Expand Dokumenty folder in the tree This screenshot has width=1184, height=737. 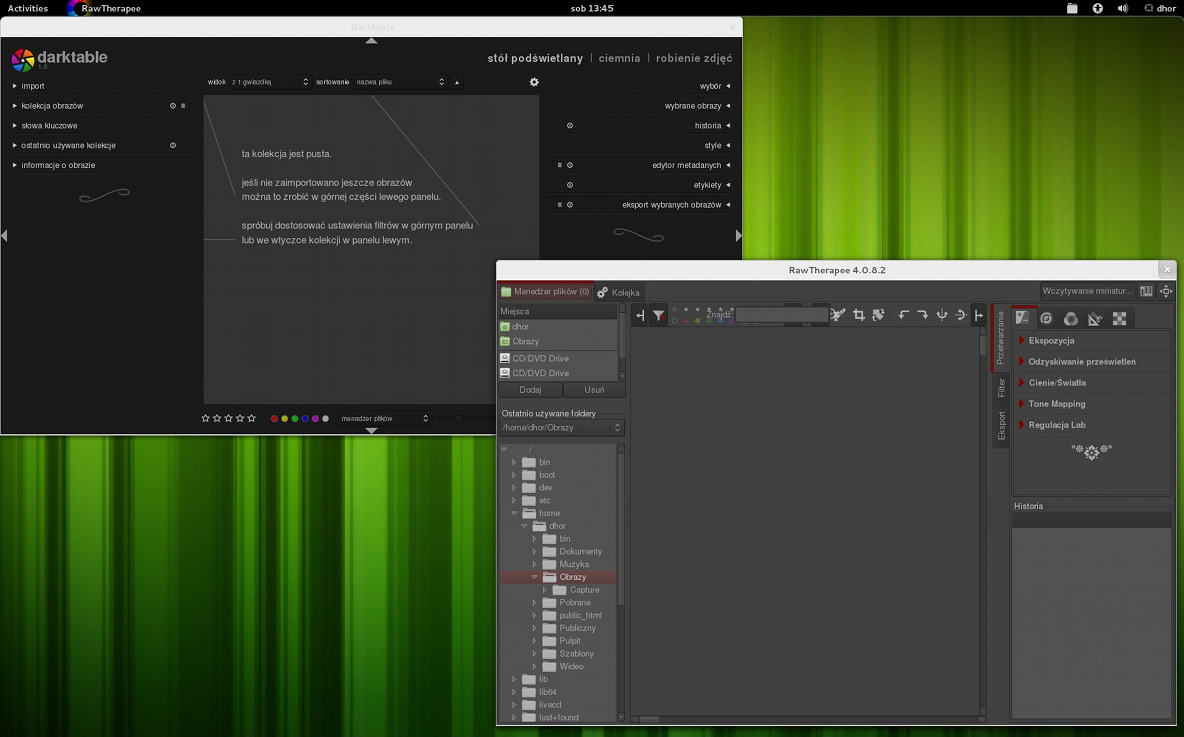coord(534,551)
